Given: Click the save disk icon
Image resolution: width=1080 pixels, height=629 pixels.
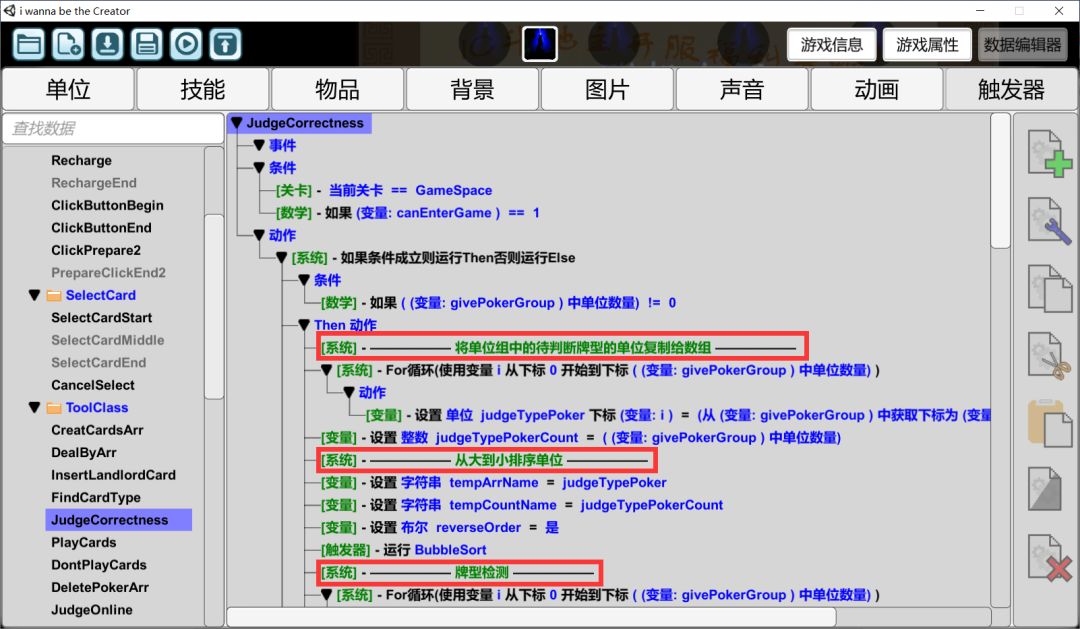Looking at the screenshot, I should (147, 44).
